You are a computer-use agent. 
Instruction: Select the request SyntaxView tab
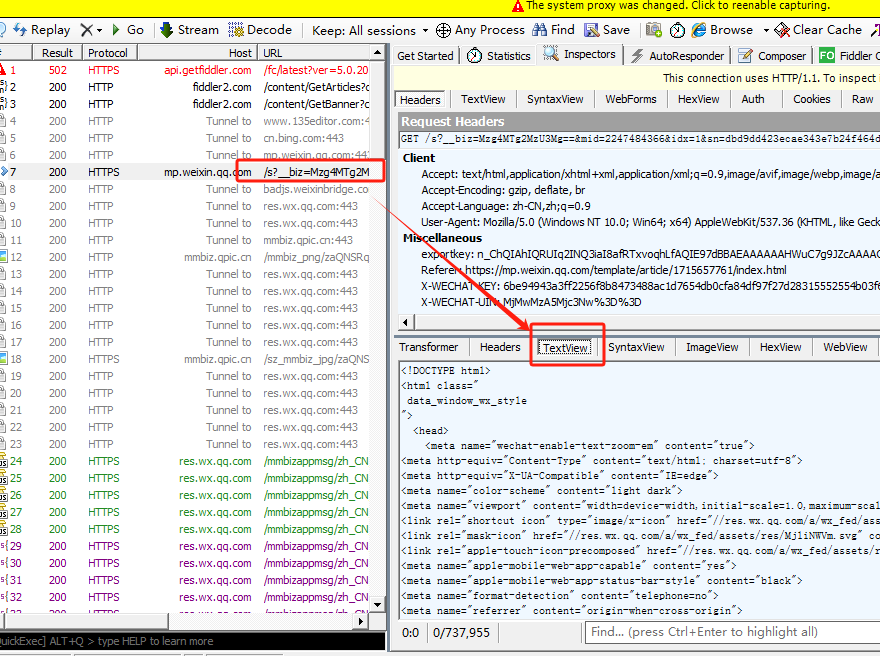[555, 99]
